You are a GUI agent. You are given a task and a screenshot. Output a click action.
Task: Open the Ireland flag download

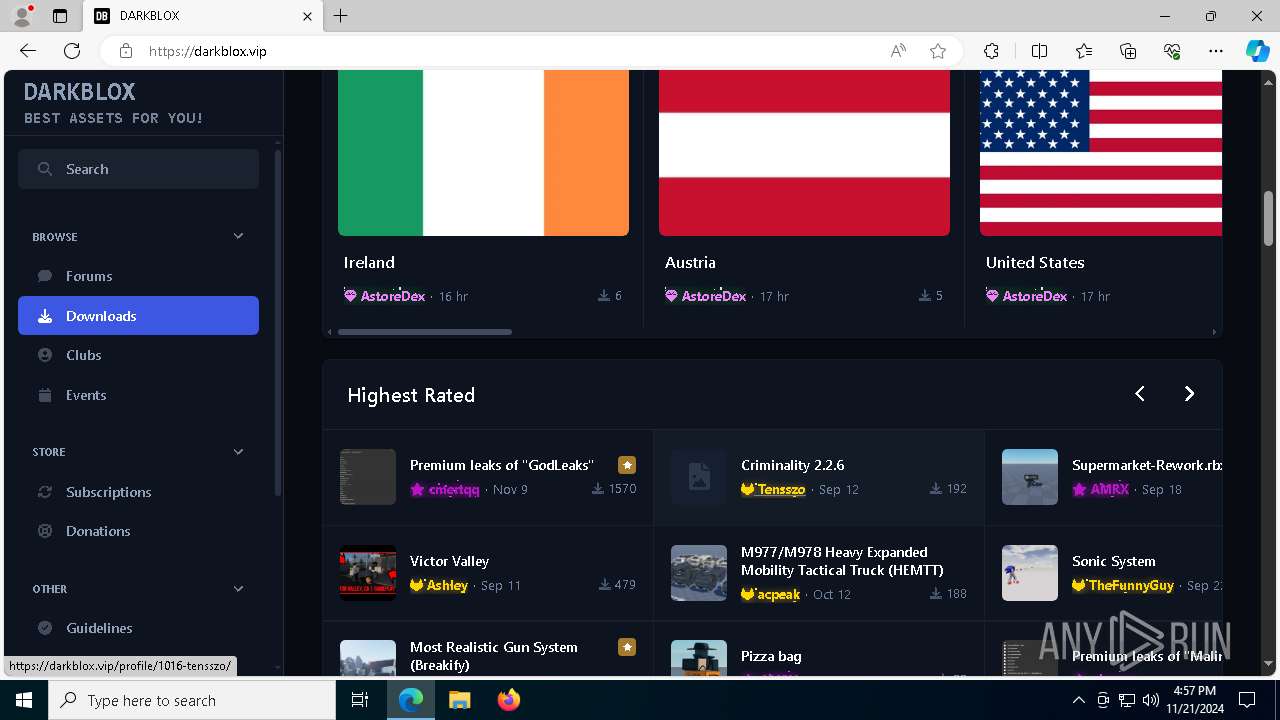483,153
